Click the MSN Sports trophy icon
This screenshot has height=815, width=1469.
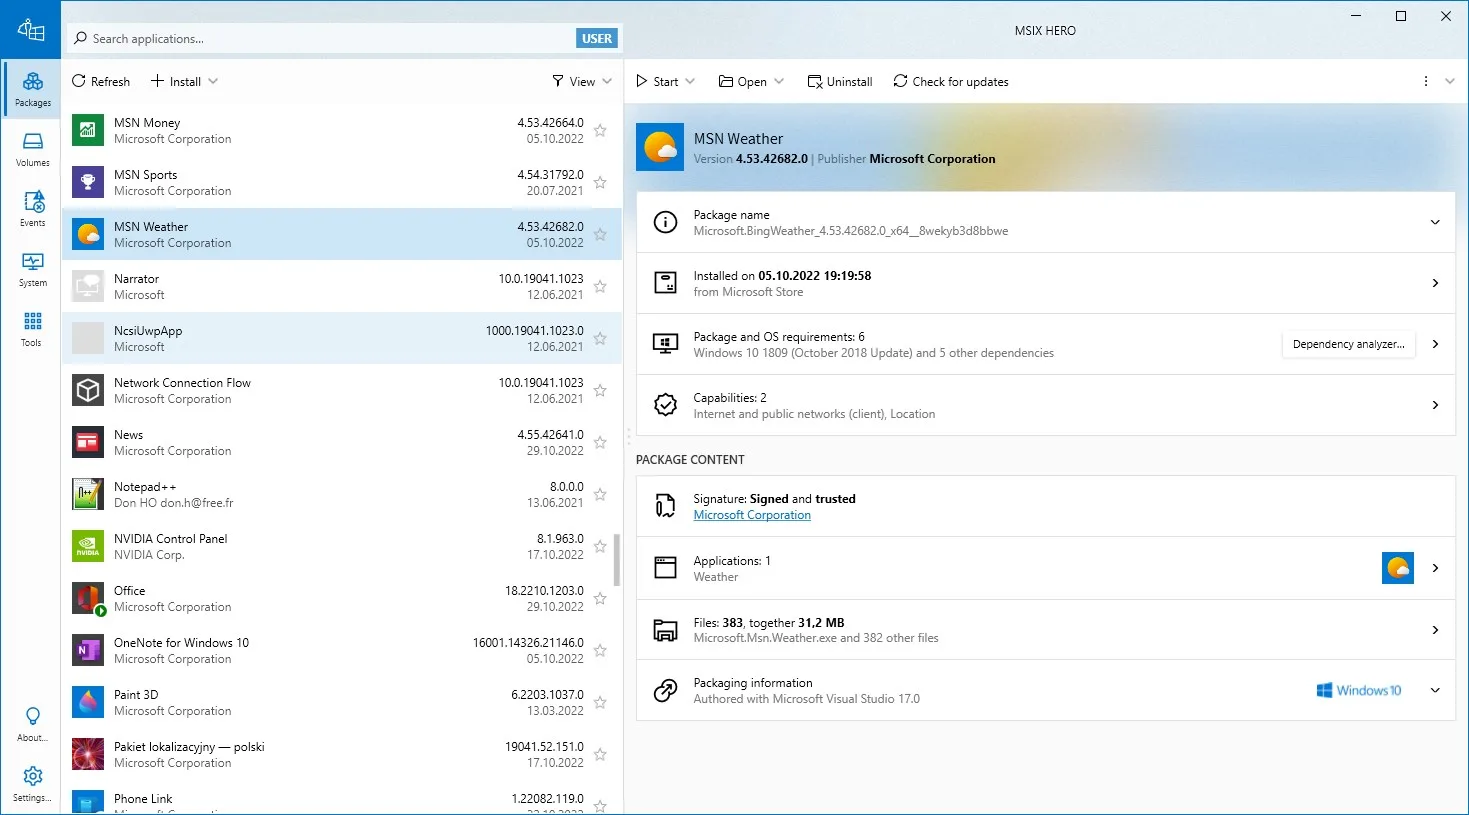click(88, 182)
